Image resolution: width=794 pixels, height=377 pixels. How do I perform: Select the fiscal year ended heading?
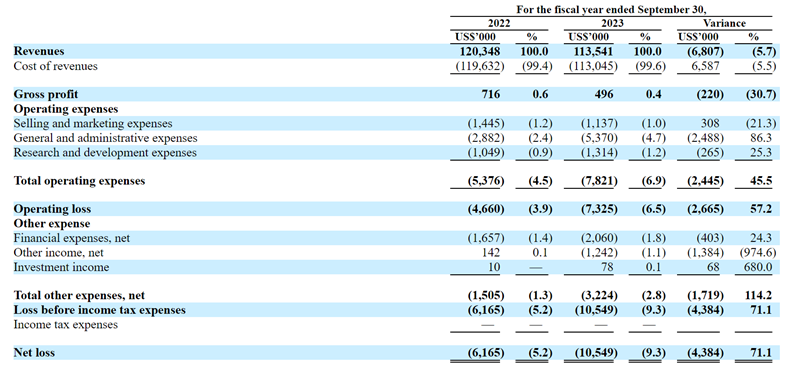[611, 10]
